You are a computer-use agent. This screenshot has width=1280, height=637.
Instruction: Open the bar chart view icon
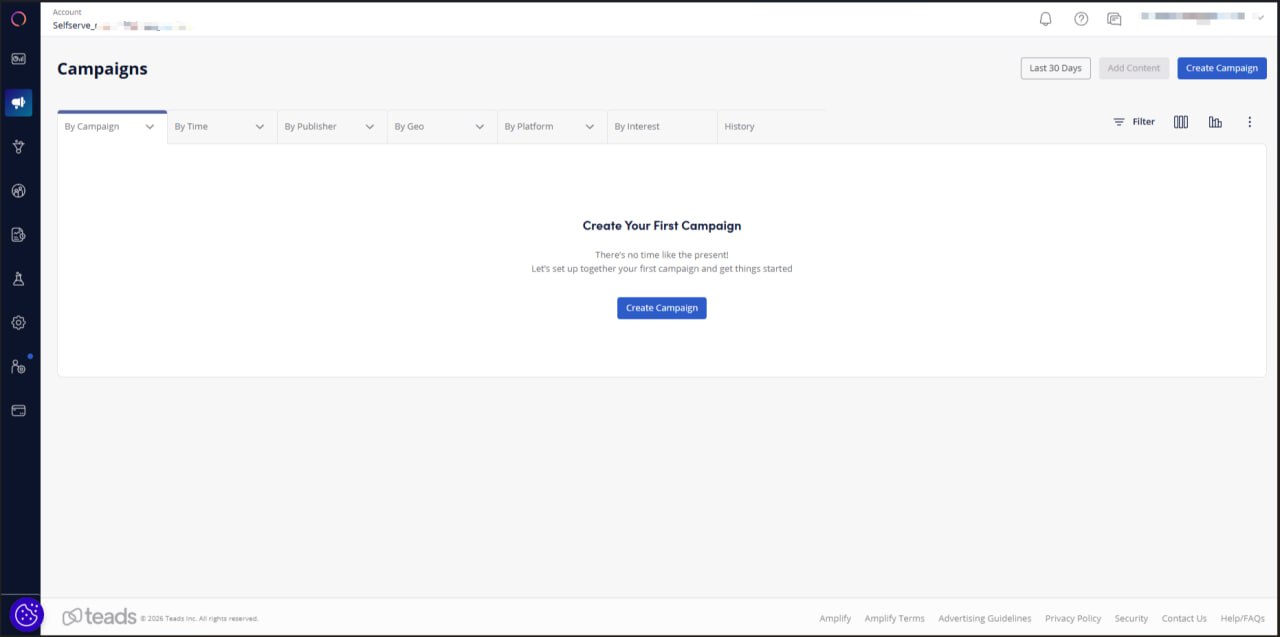[x=1215, y=121]
